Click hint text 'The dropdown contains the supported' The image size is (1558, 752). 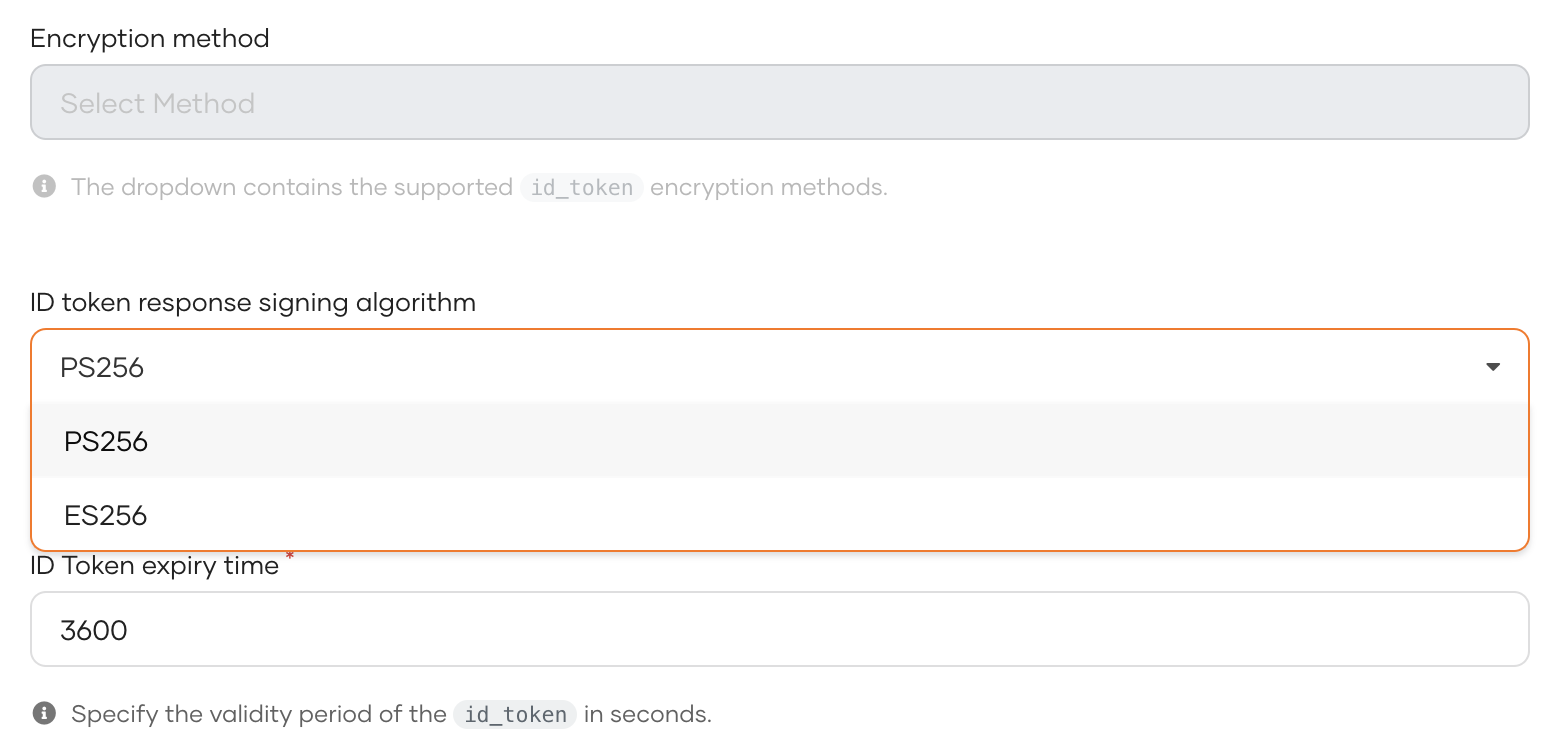click(292, 187)
